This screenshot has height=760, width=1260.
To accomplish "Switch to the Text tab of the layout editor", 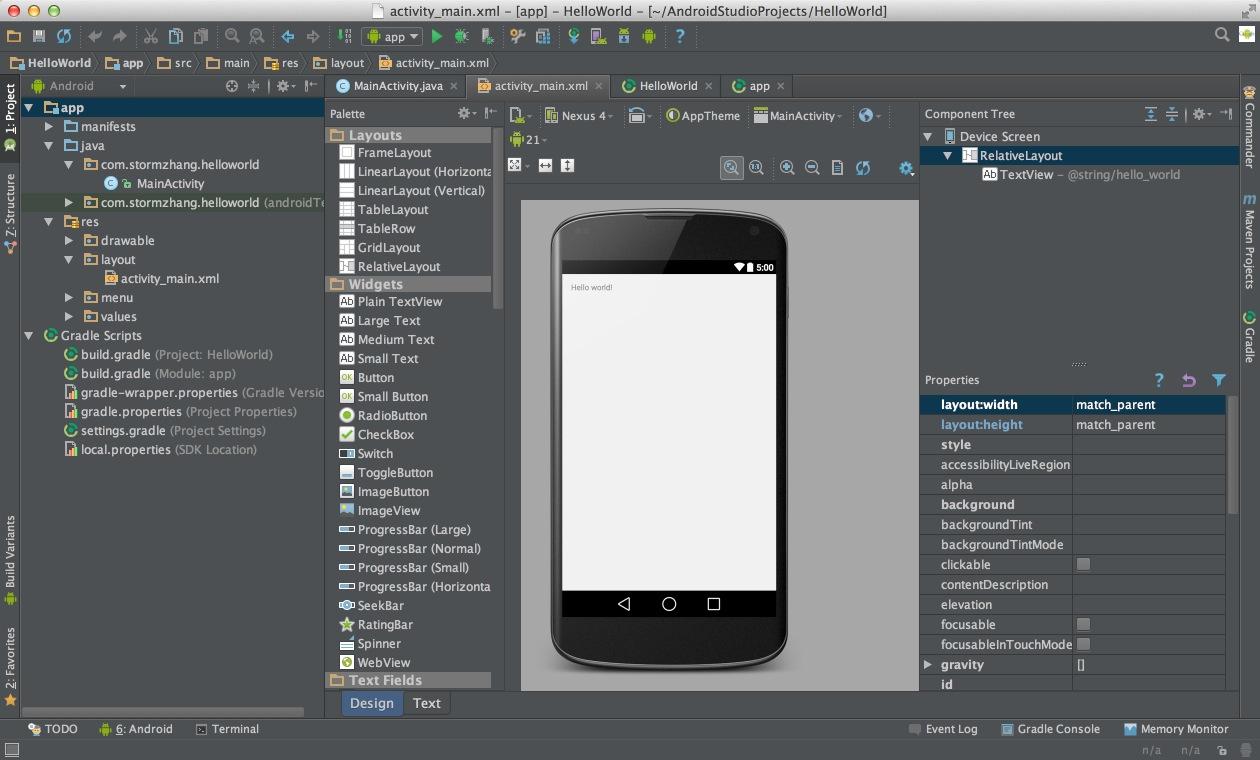I will [x=427, y=703].
